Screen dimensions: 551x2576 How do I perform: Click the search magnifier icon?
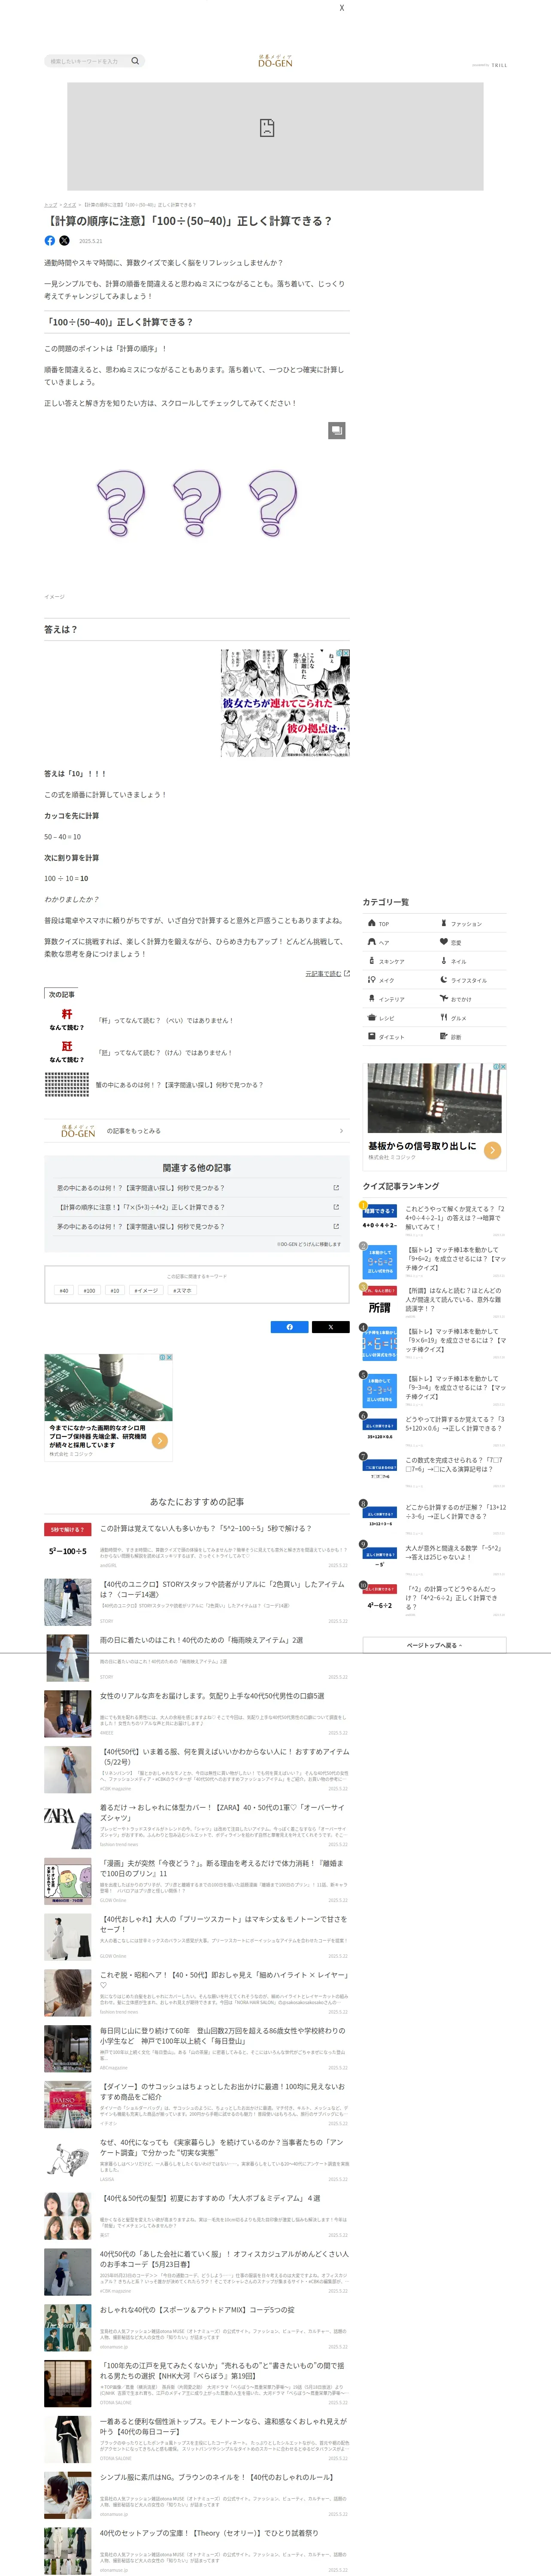point(135,61)
